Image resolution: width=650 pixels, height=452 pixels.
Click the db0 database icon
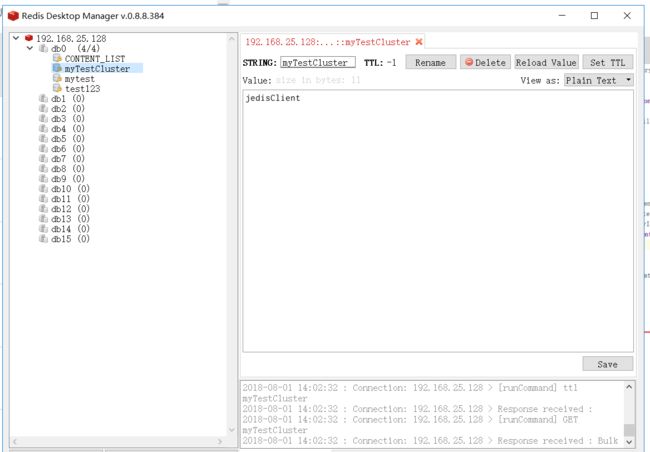43,49
